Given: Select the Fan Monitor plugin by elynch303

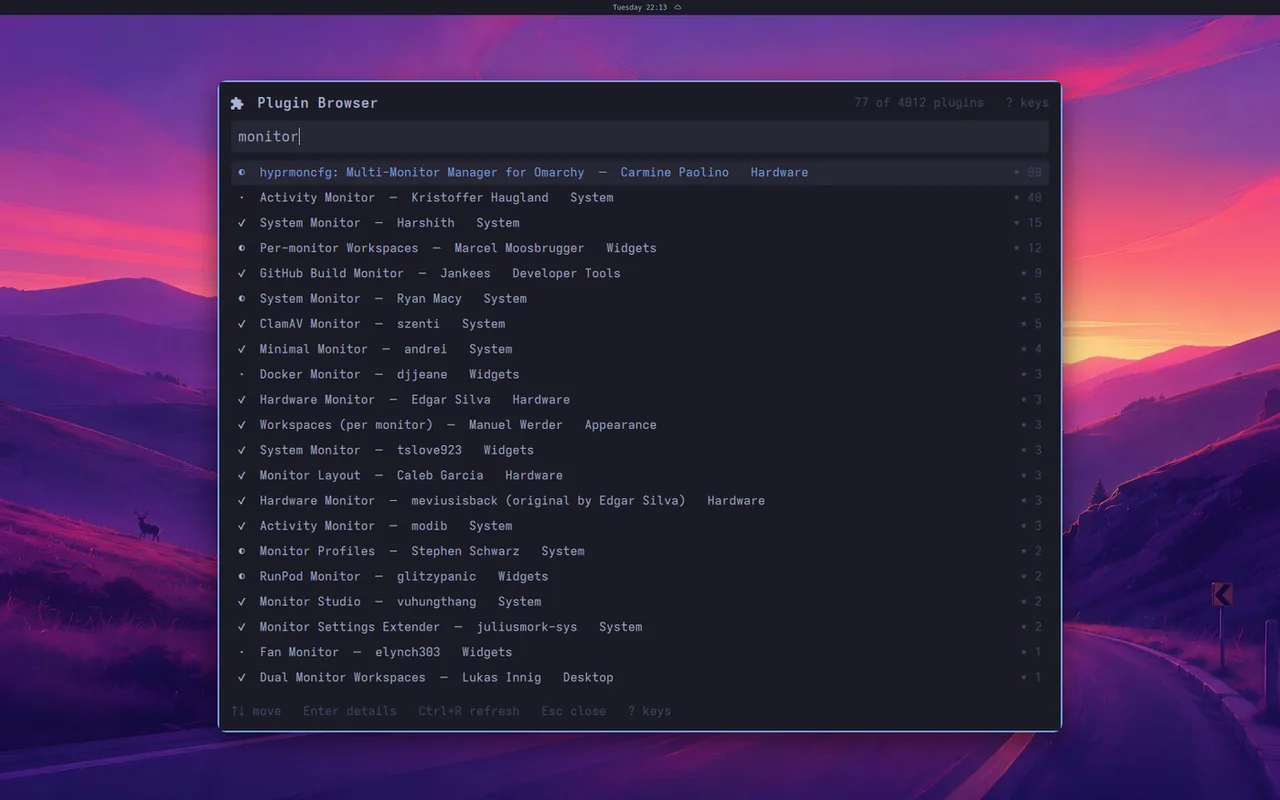Looking at the screenshot, I should (x=640, y=652).
